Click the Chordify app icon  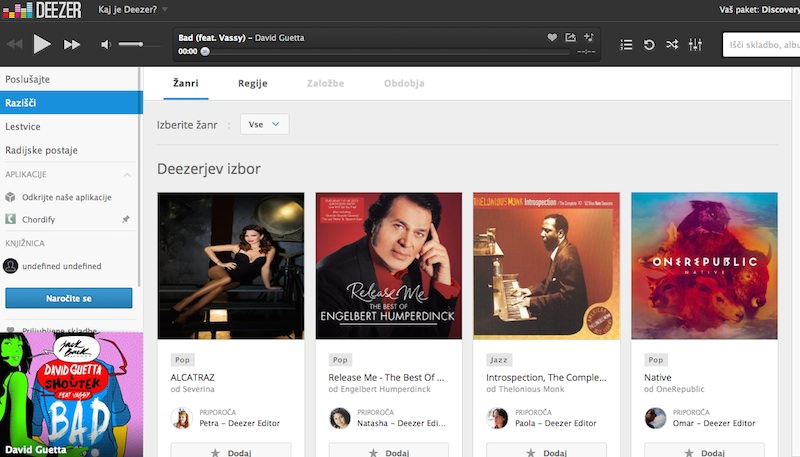coord(11,219)
